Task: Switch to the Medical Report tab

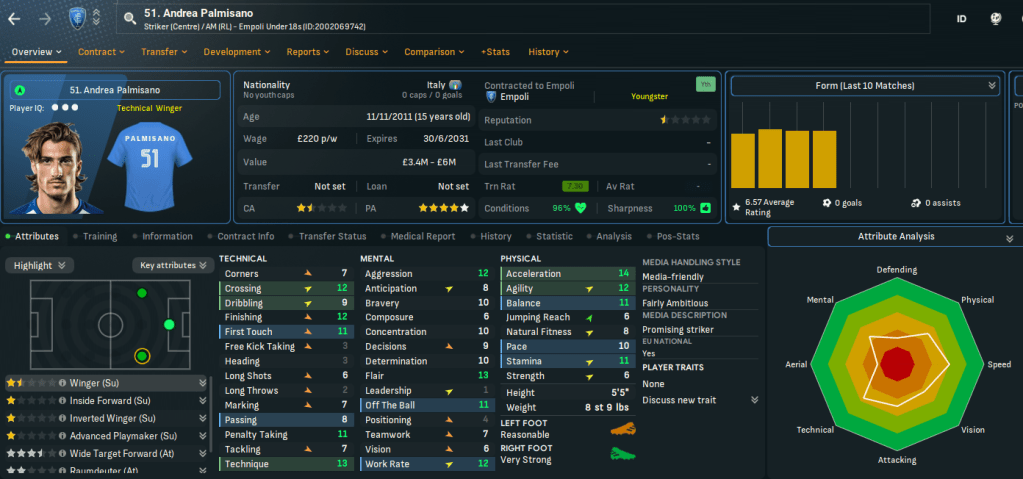Action: (x=421, y=237)
